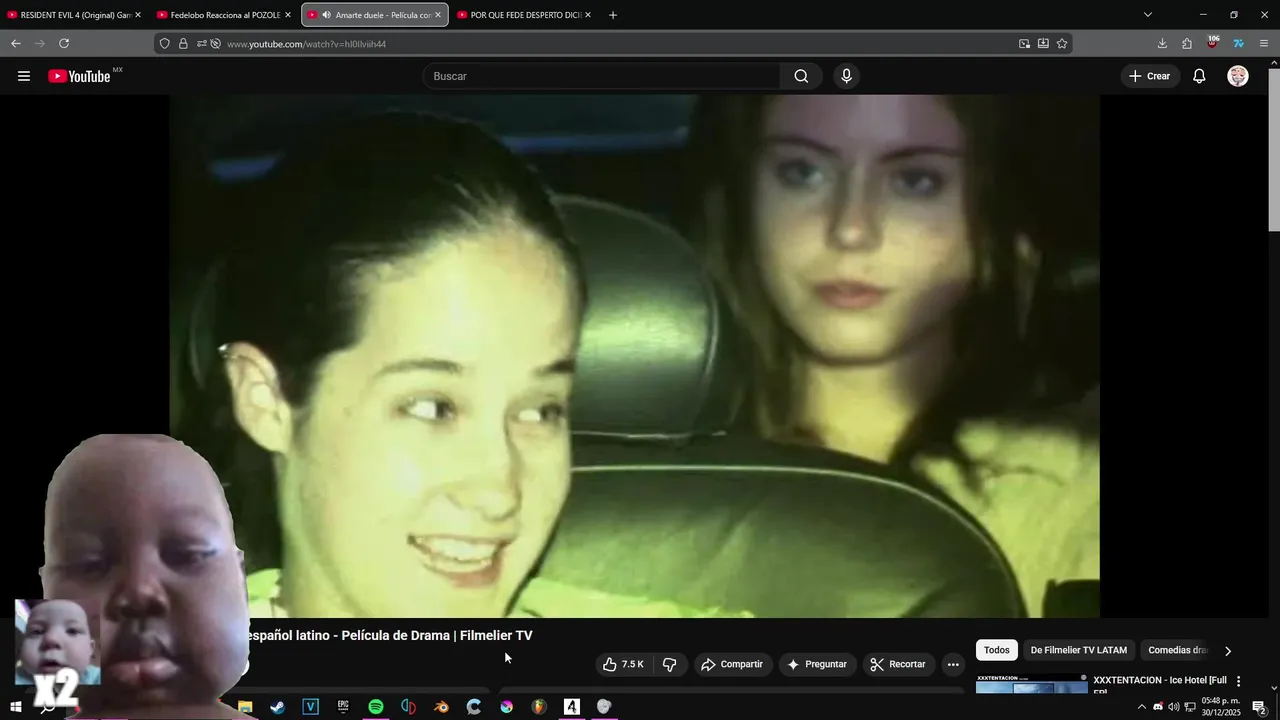Open Windows notification center
Screen dimensions: 1280x720
(1259, 707)
